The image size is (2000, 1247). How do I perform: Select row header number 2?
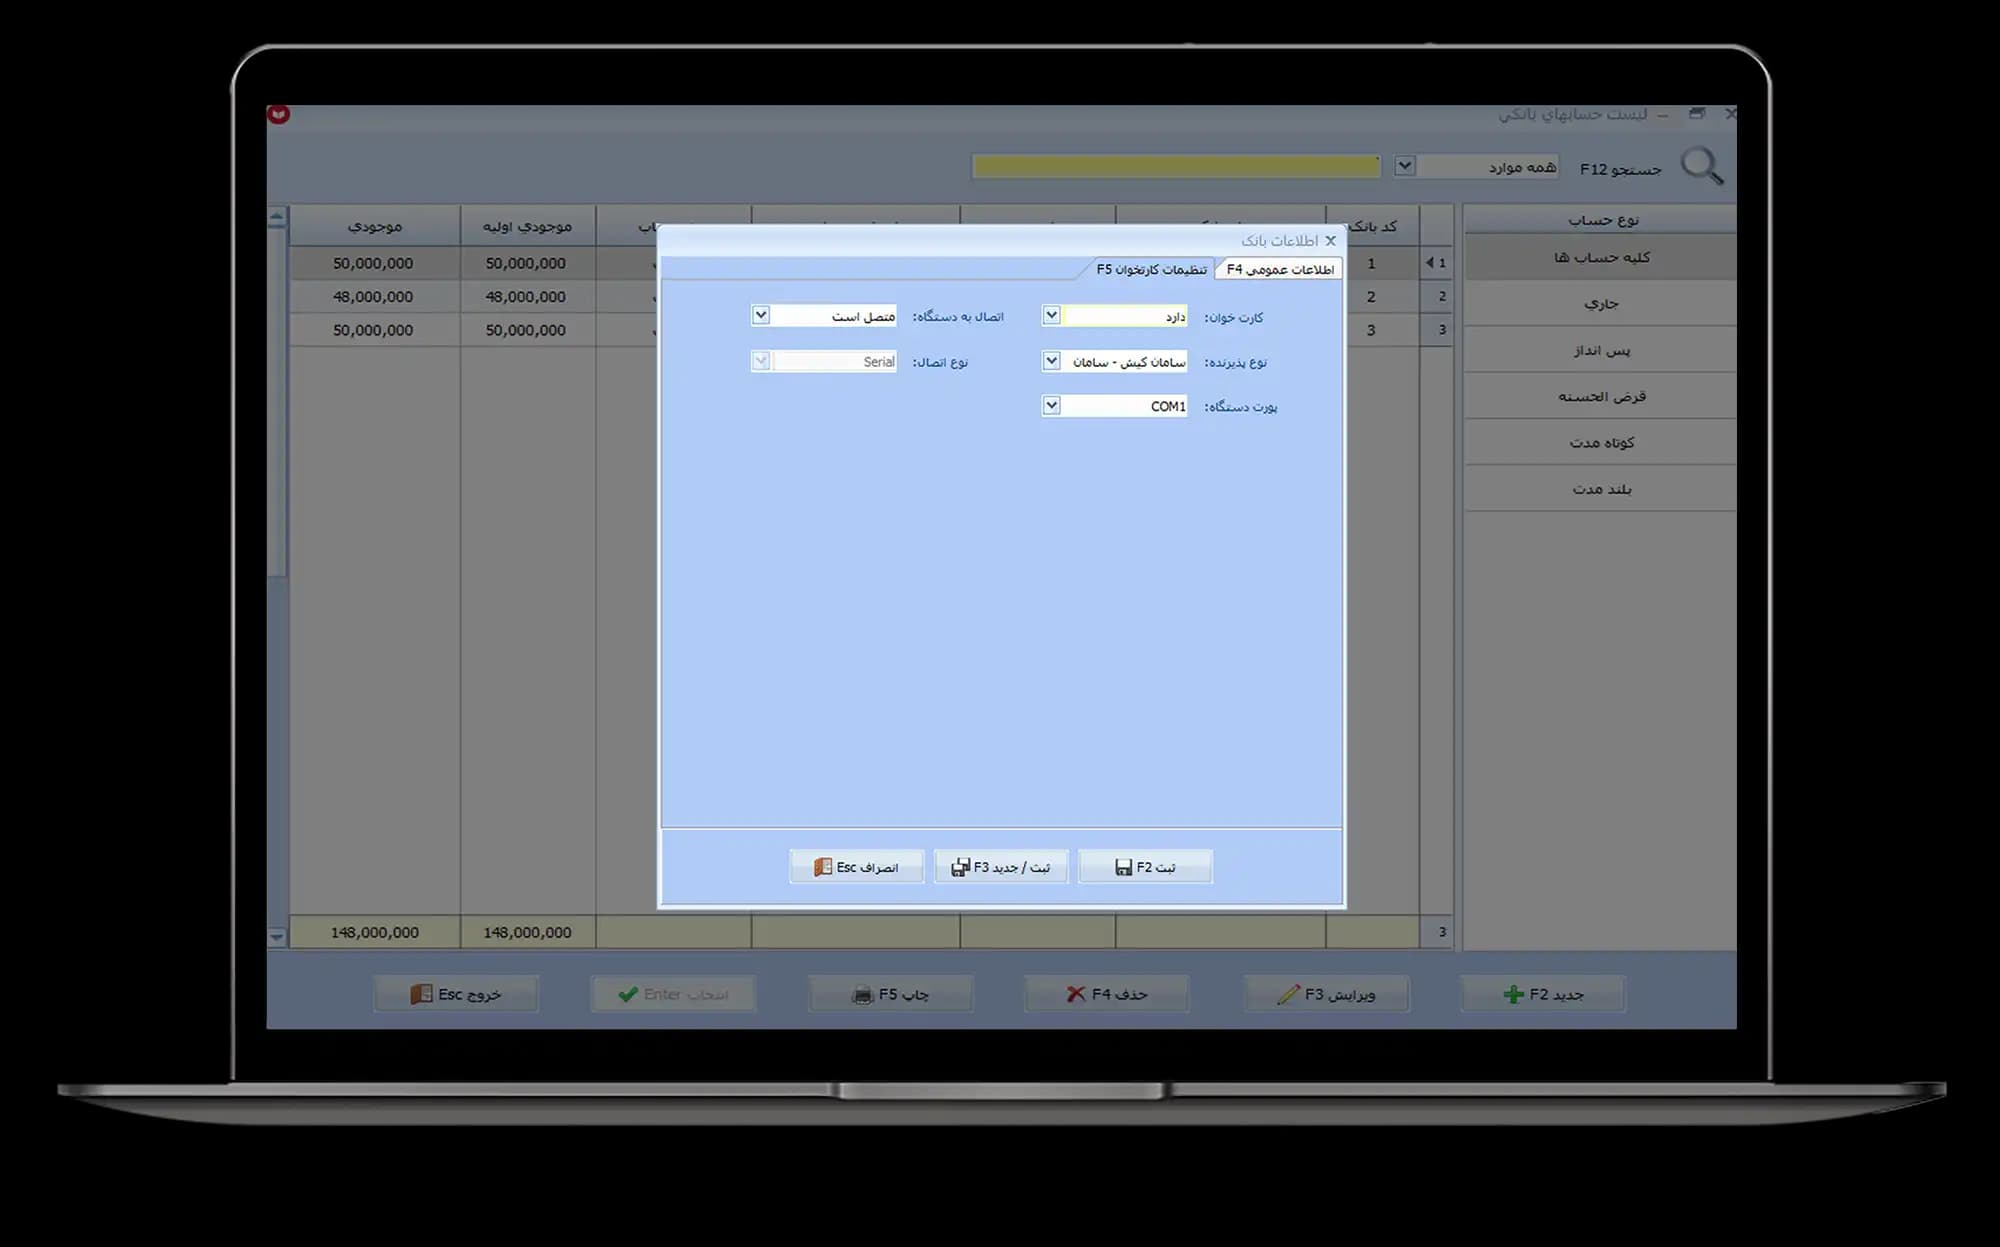pyautogui.click(x=1437, y=297)
